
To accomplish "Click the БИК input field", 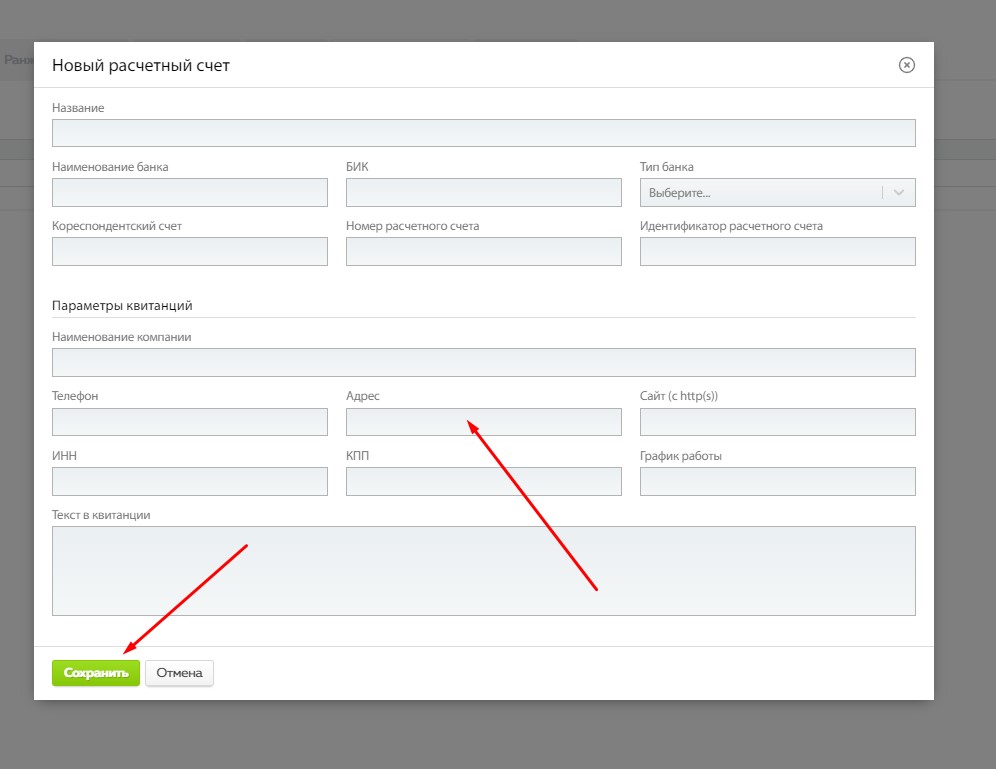I will (483, 192).
